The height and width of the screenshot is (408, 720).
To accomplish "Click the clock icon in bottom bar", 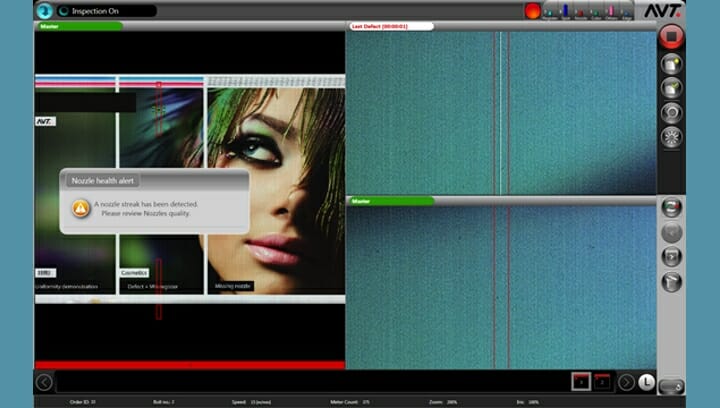I will [x=646, y=382].
